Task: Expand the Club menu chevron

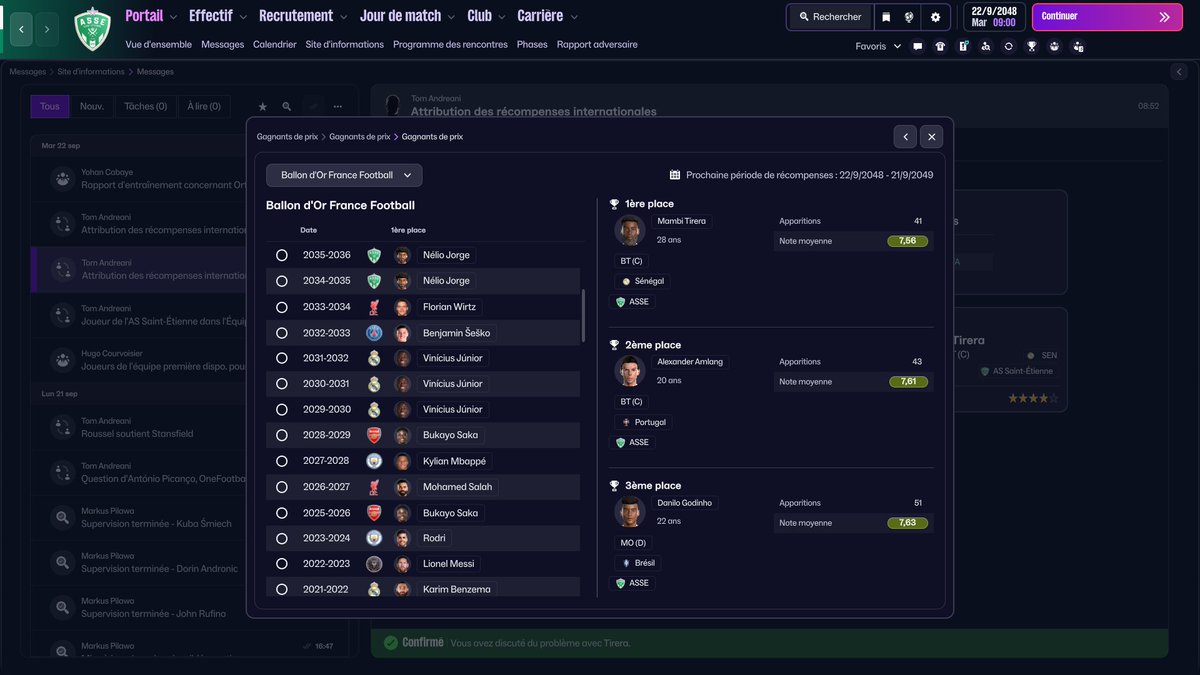Action: (502, 17)
